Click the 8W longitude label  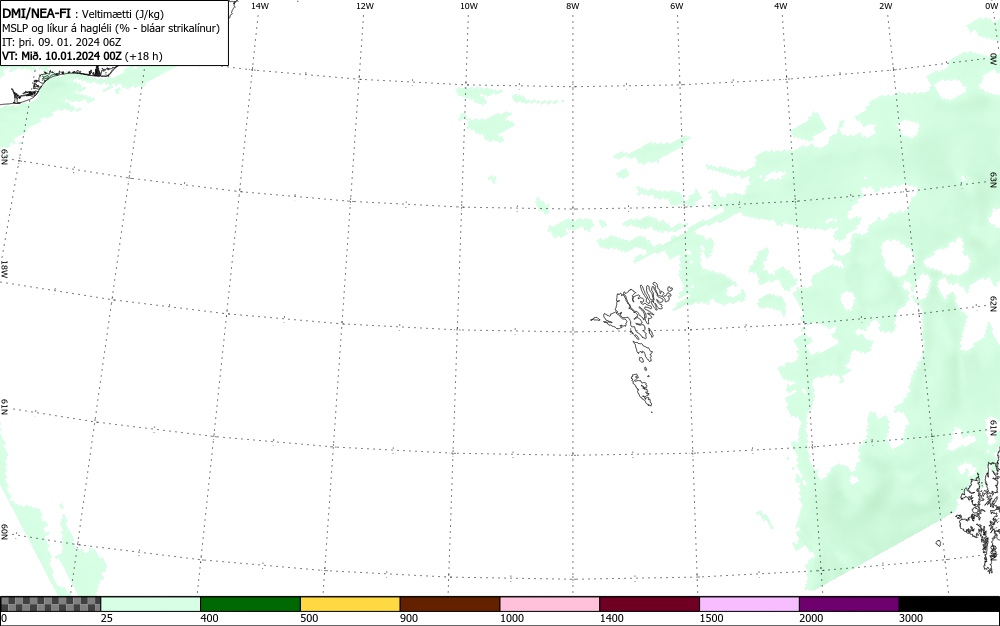573,6
